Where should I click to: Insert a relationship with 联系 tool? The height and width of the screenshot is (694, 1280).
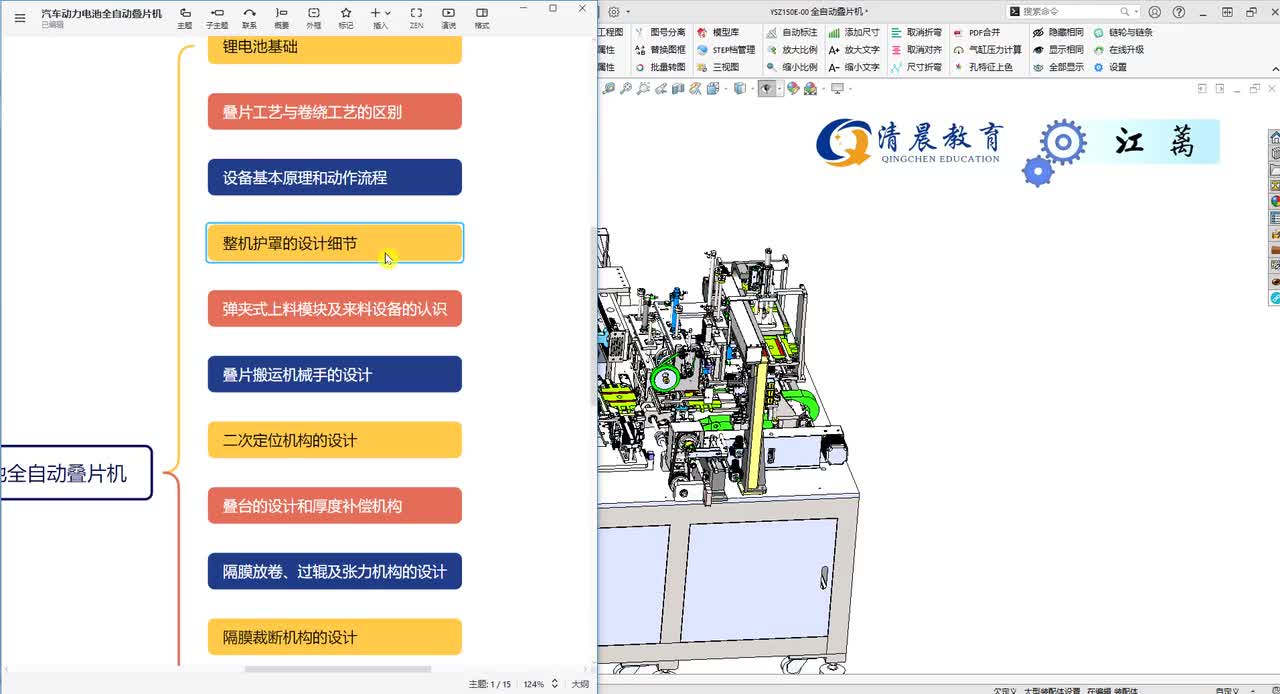tap(249, 18)
